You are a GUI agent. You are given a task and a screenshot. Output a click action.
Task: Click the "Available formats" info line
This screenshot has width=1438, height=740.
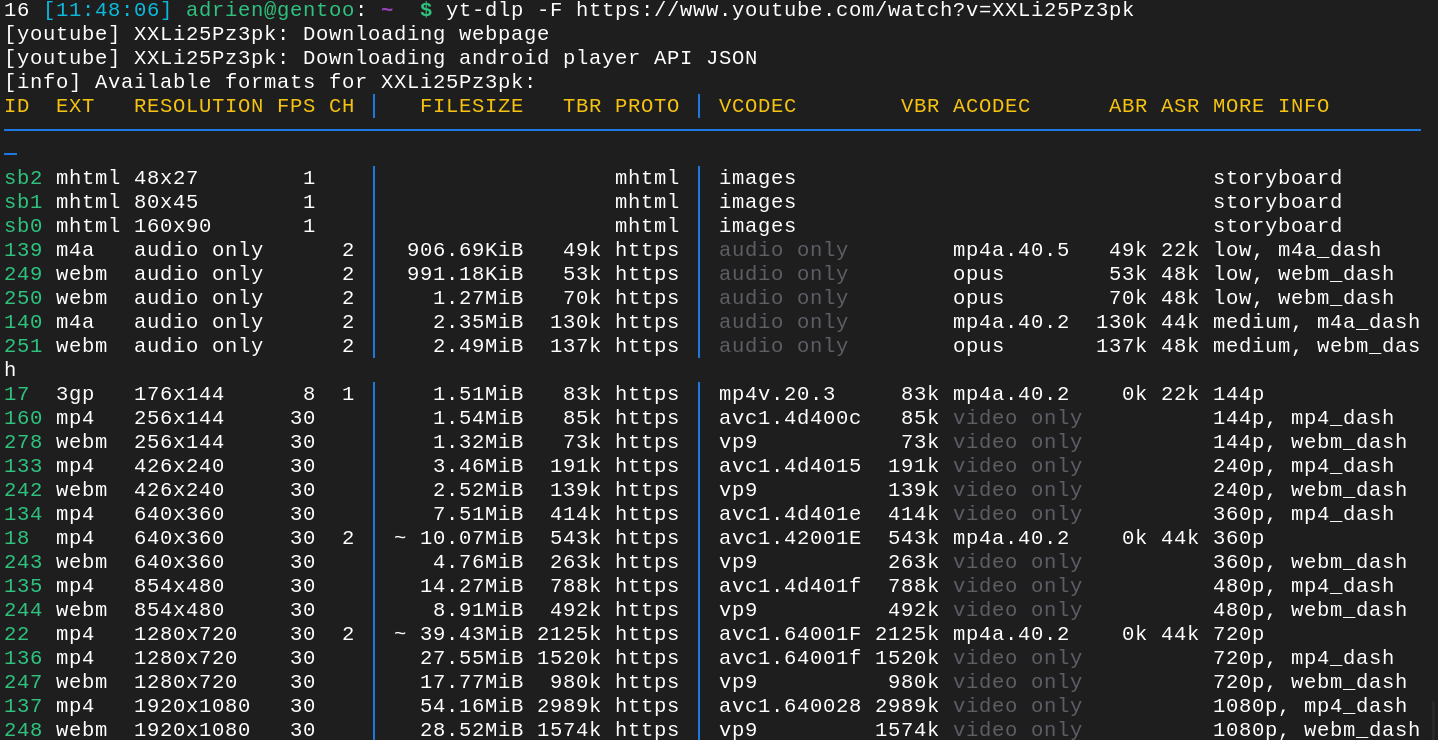click(270, 82)
